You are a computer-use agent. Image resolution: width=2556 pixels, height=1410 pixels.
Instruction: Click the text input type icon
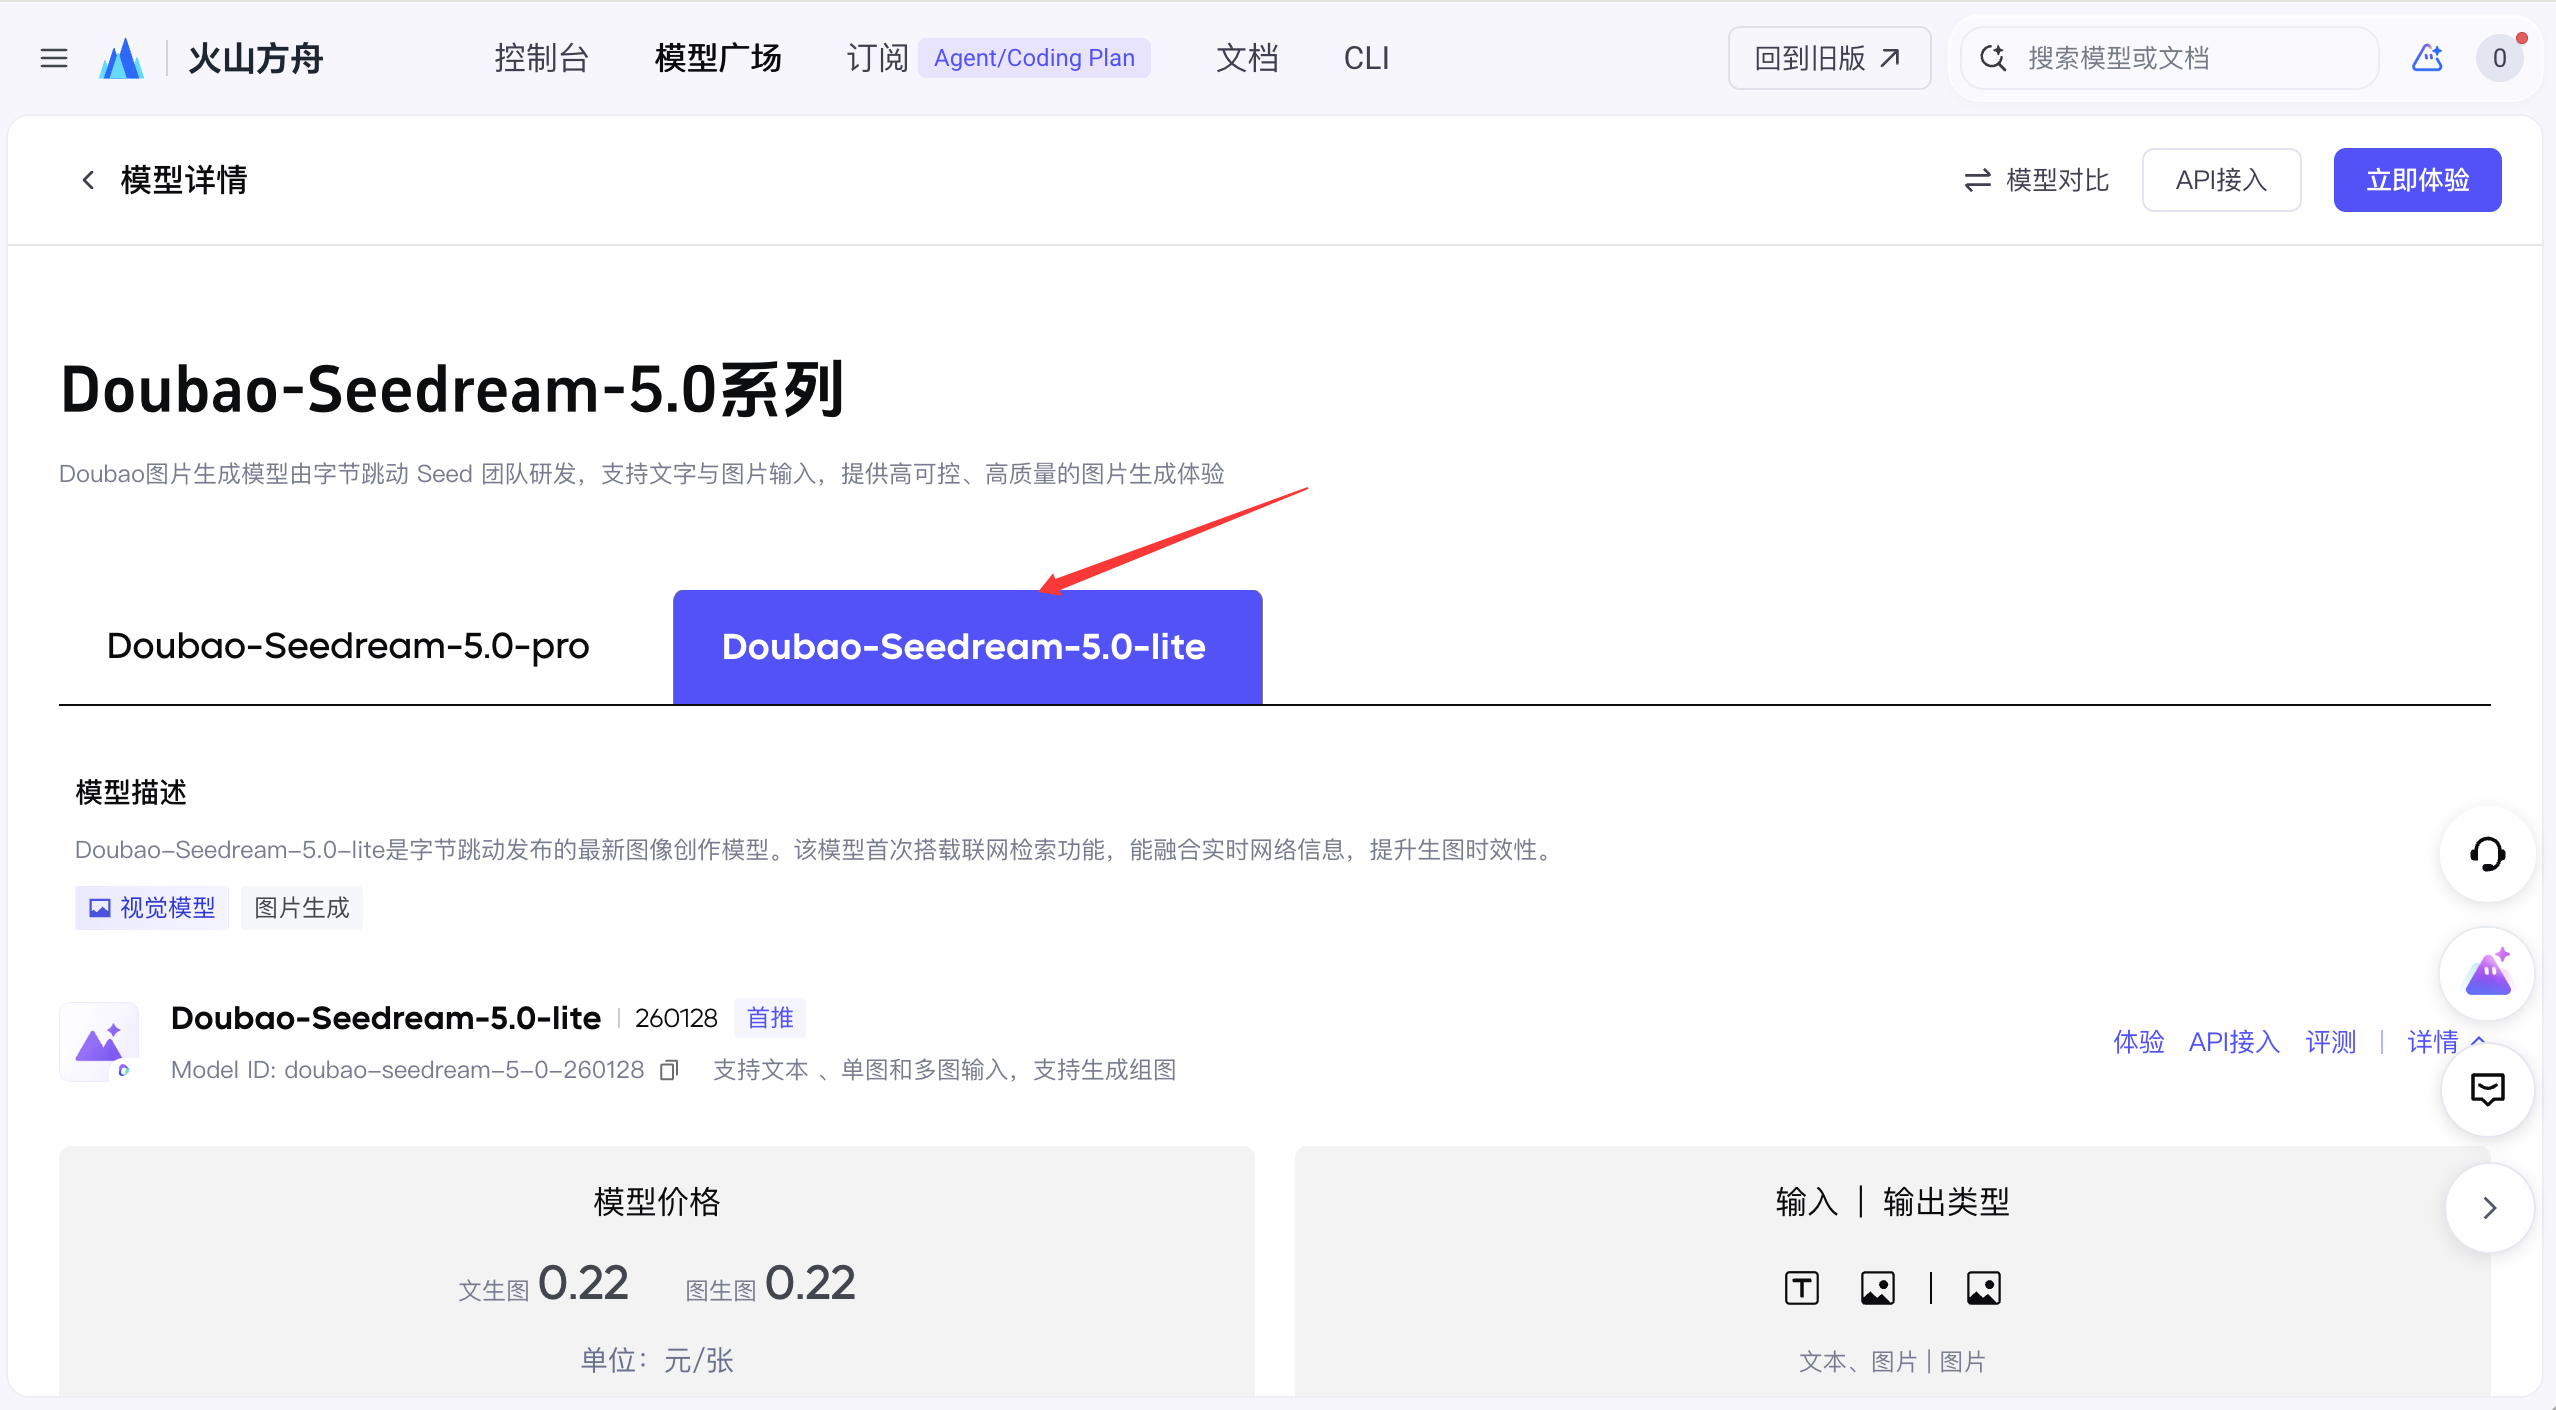[1802, 1288]
